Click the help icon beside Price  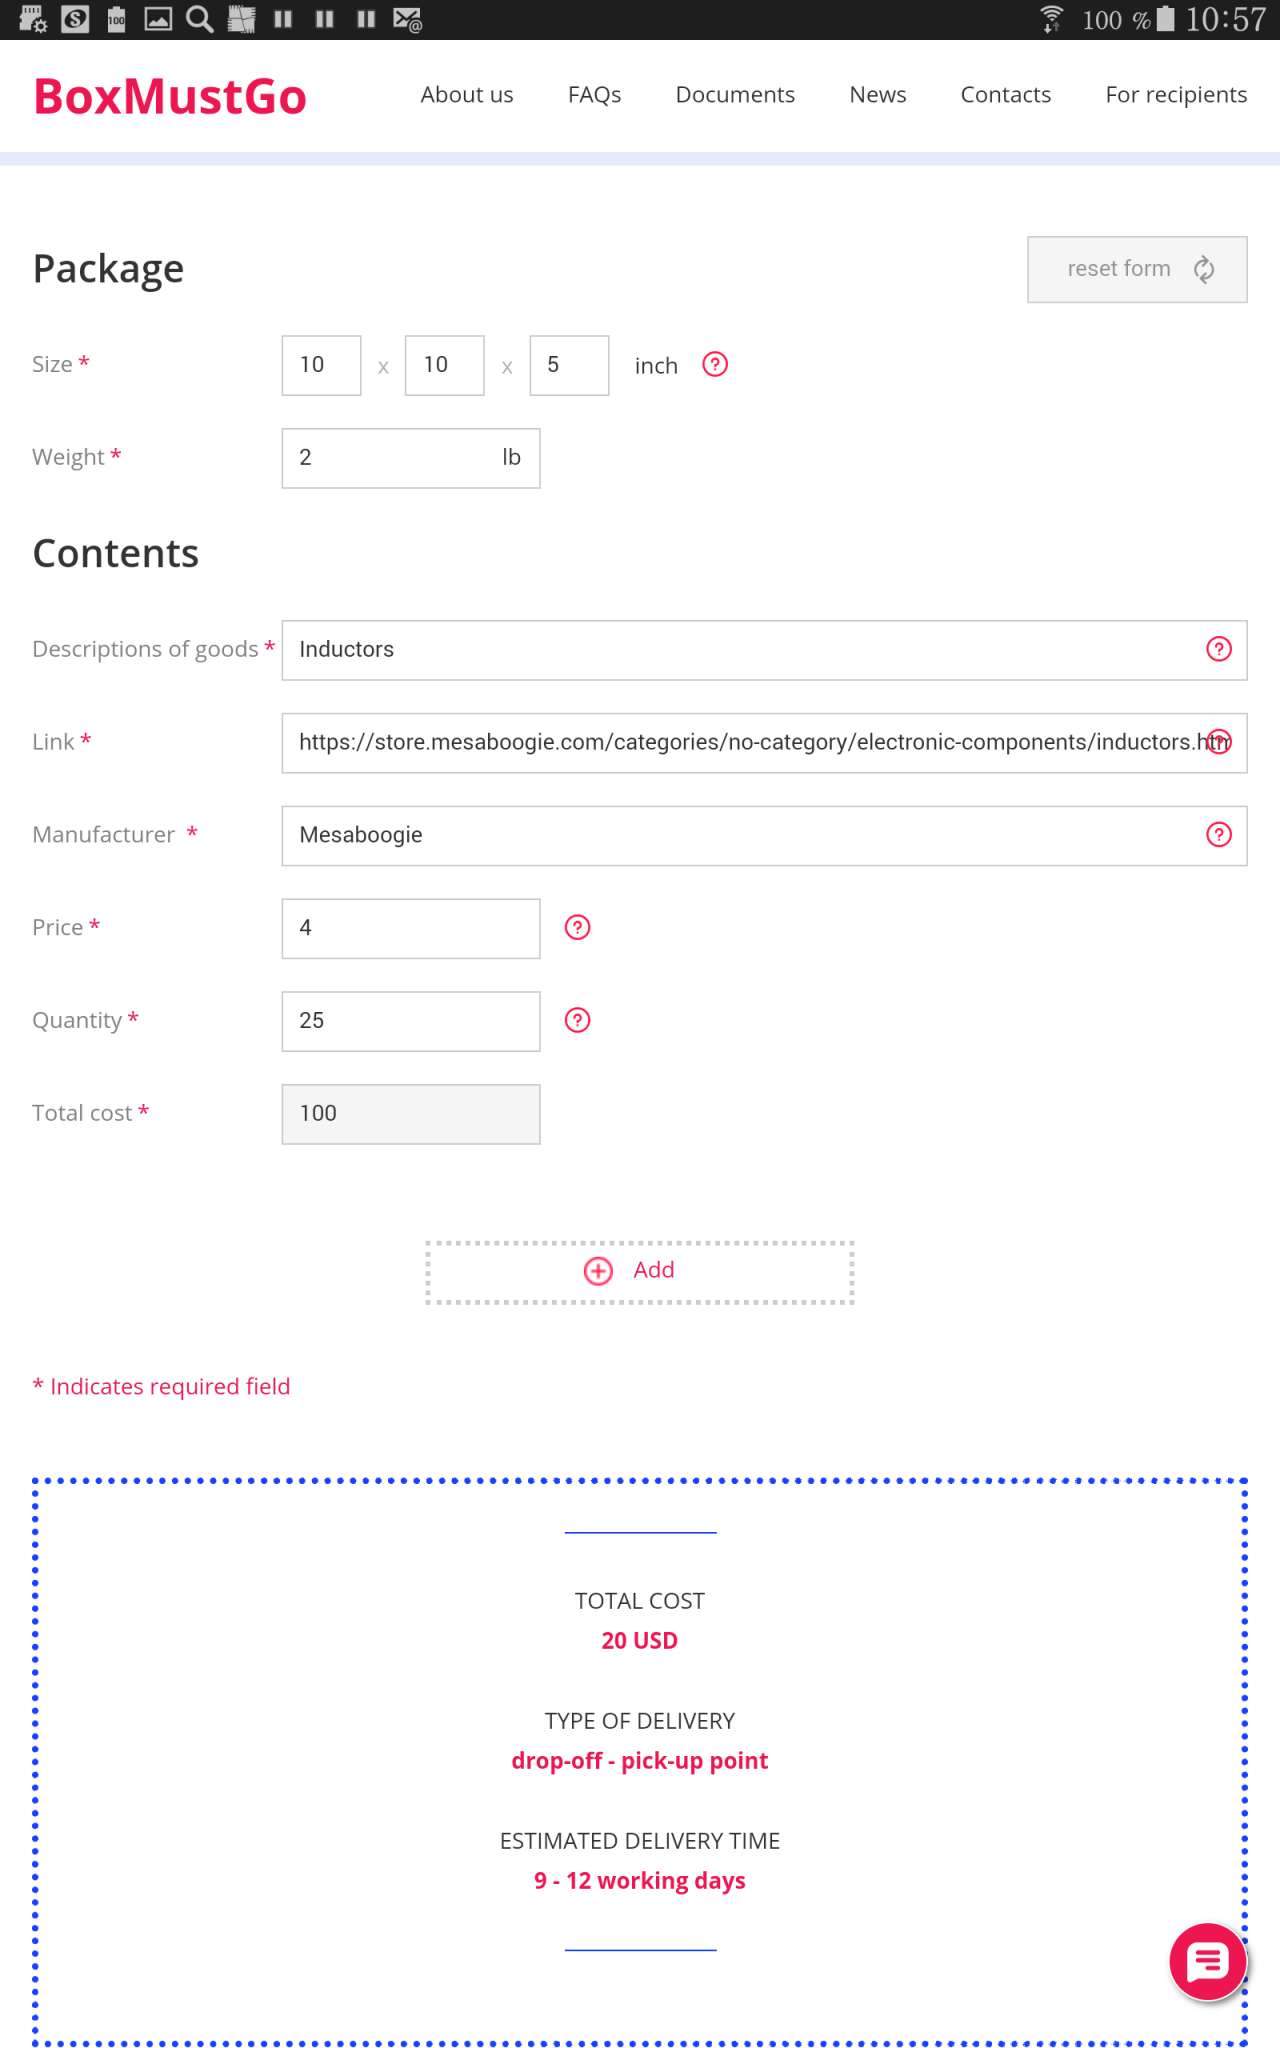click(x=577, y=928)
